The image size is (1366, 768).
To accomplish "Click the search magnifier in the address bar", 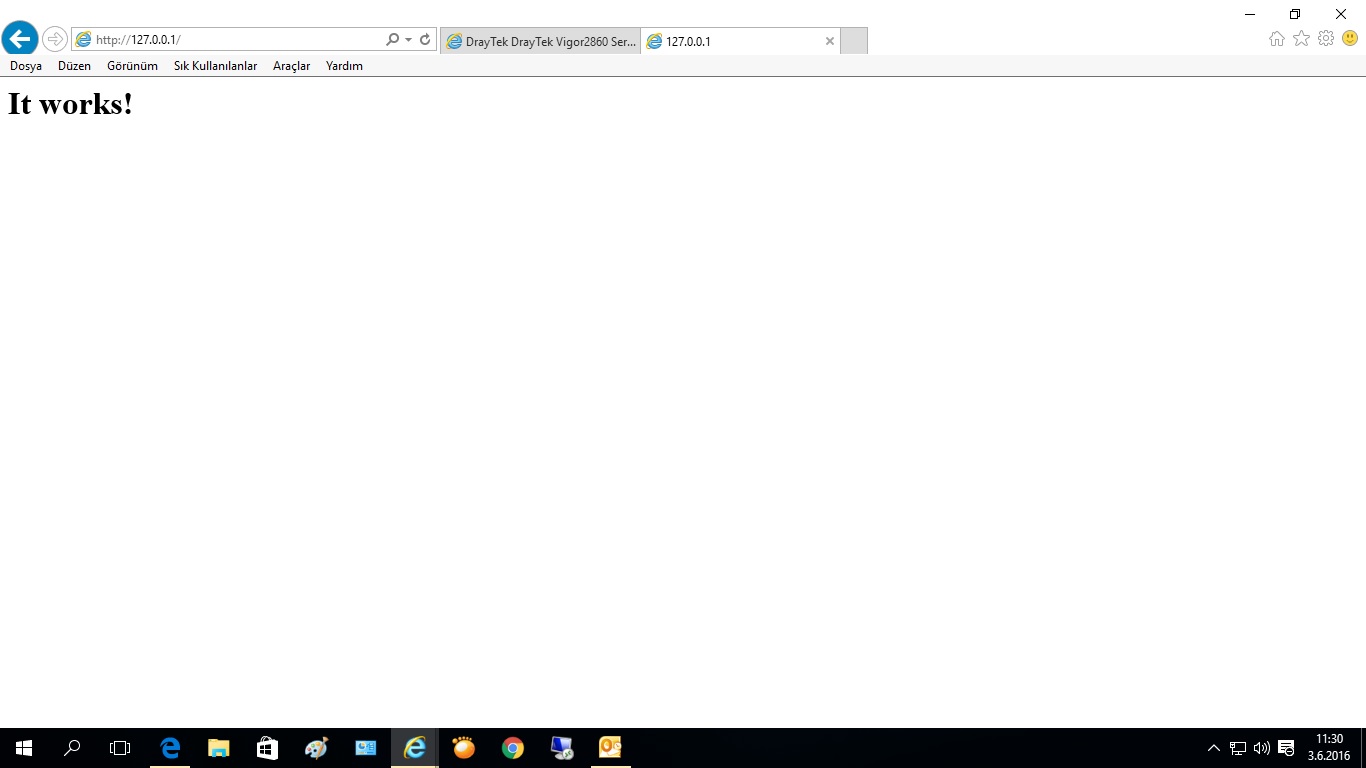I will click(x=392, y=40).
